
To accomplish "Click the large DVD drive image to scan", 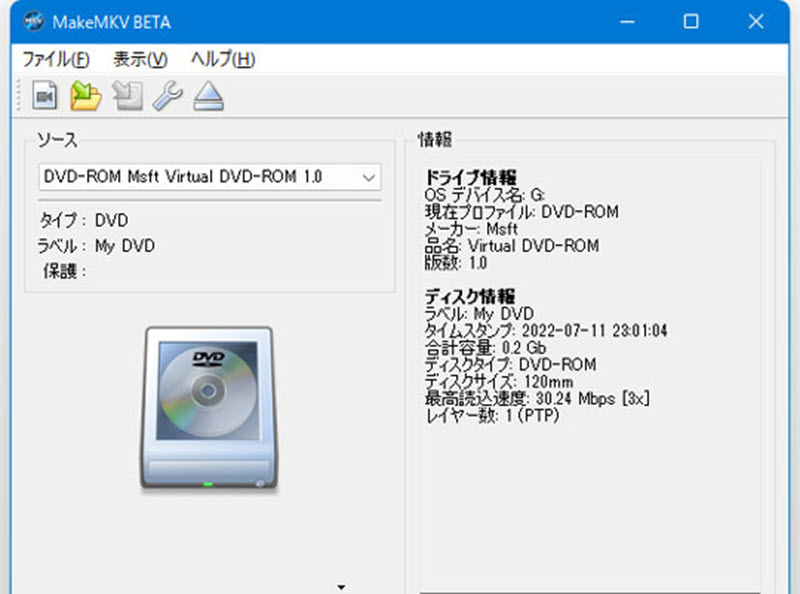I will pyautogui.click(x=205, y=407).
